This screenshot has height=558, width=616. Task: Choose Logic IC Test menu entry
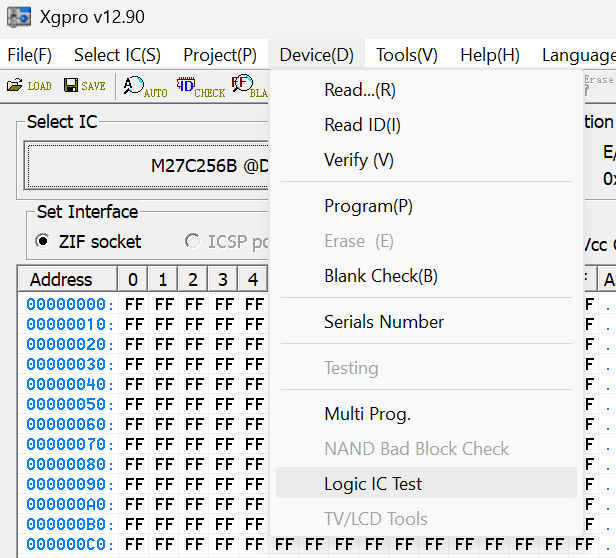tap(426, 483)
